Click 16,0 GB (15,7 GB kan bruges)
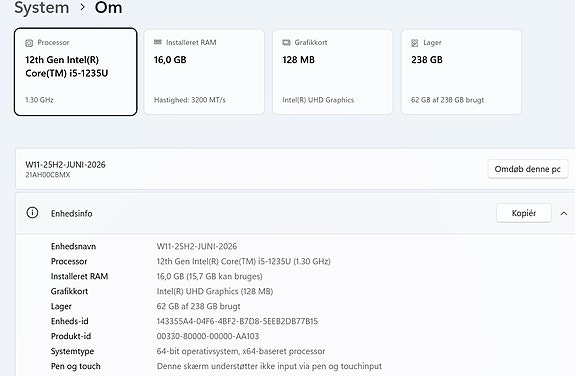Viewport: 575px width, 376px height. tap(209, 277)
